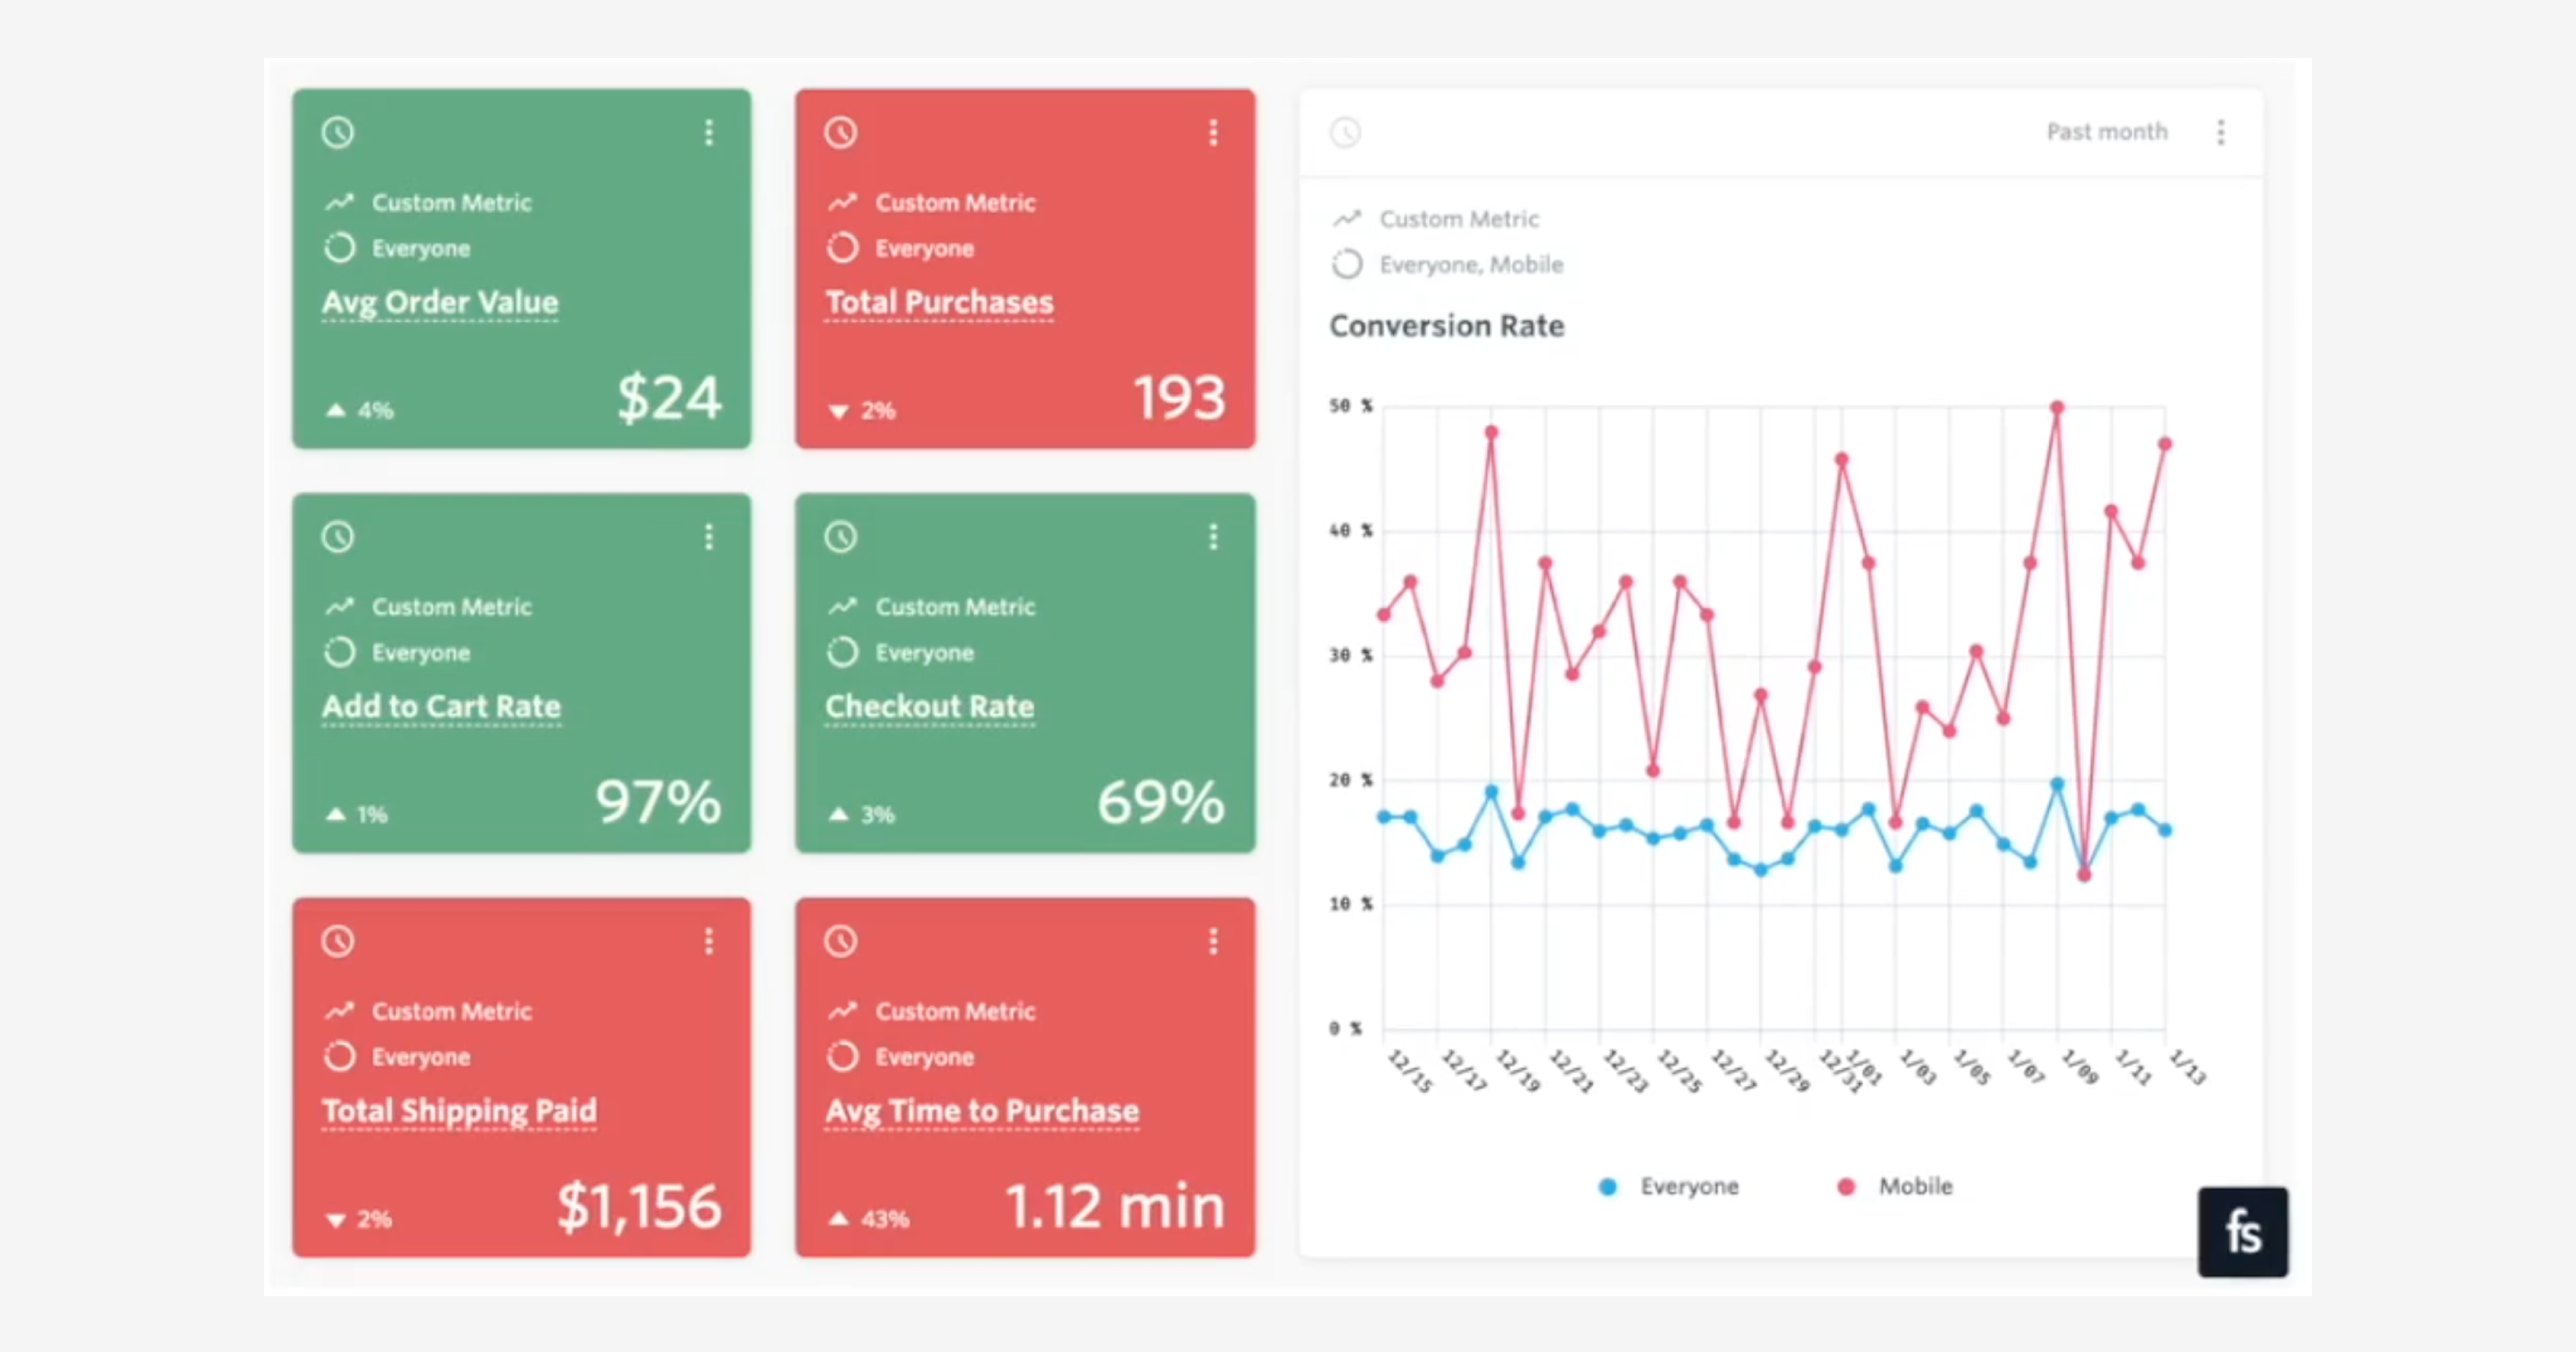This screenshot has width=2576, height=1352.
Task: Open three-dot menu on Avg Order Value card
Action: pos(709,132)
